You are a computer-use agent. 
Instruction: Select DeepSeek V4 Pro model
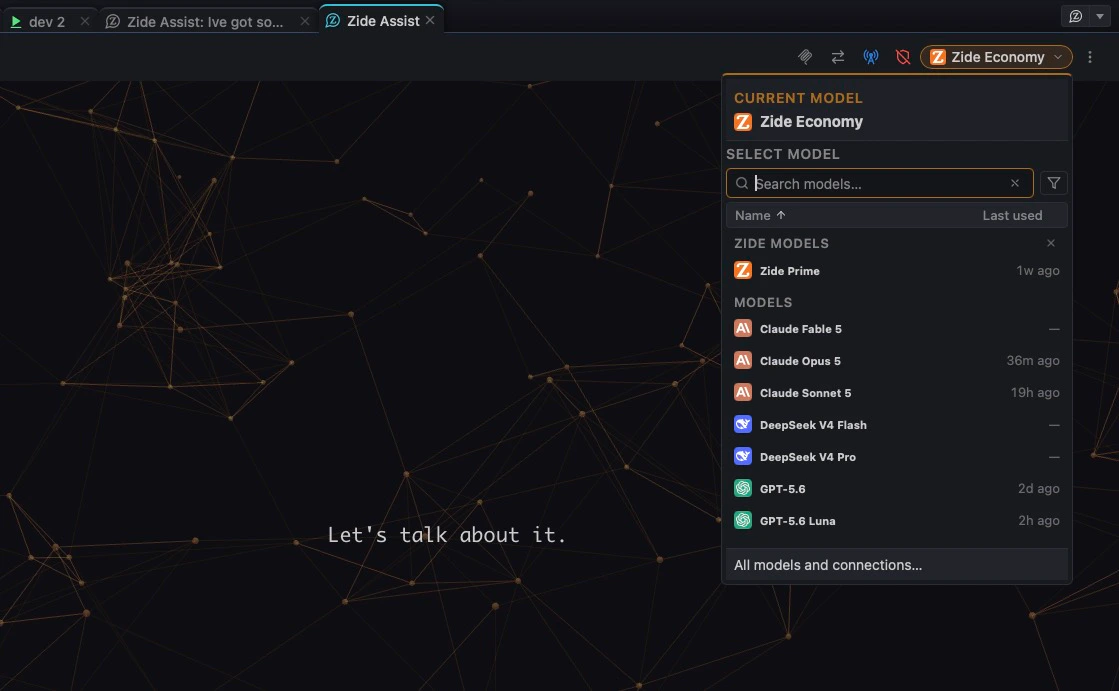896,457
